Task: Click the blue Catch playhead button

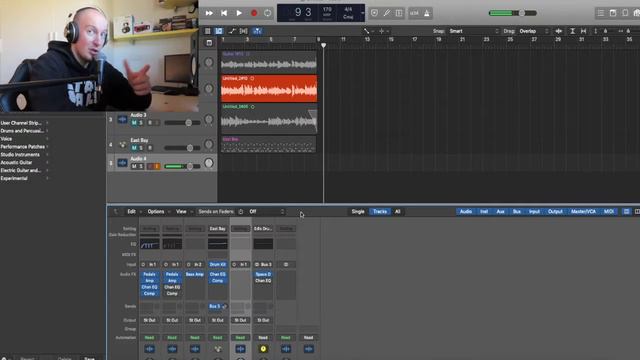Action: [257, 31]
